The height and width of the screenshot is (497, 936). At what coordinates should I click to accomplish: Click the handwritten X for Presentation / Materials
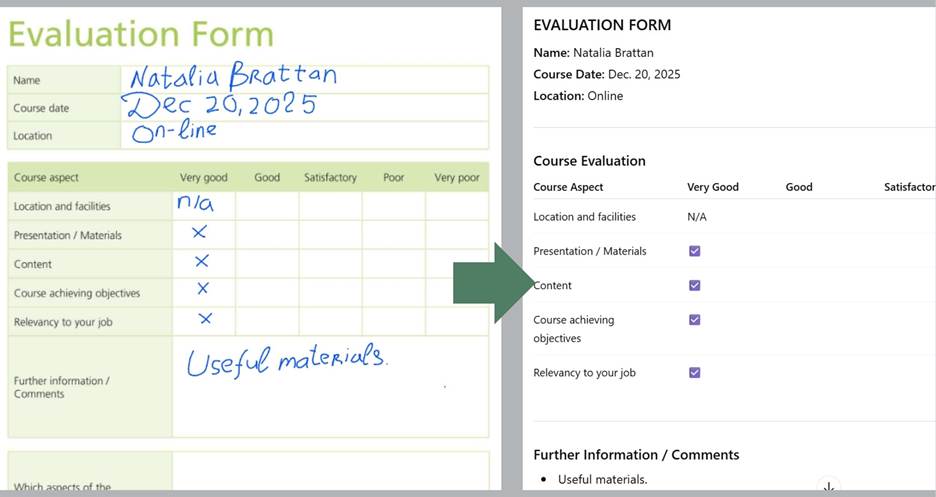pos(199,232)
